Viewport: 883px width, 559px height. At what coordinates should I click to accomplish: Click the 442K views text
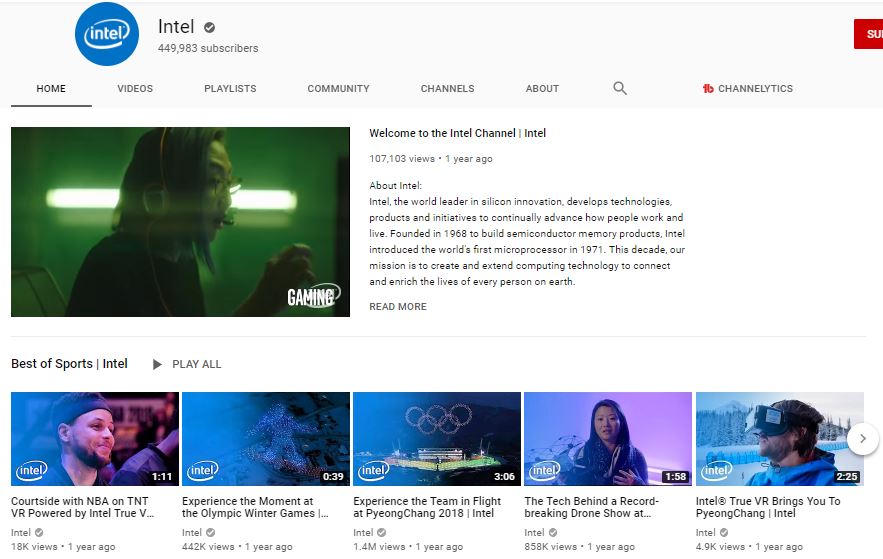208,547
